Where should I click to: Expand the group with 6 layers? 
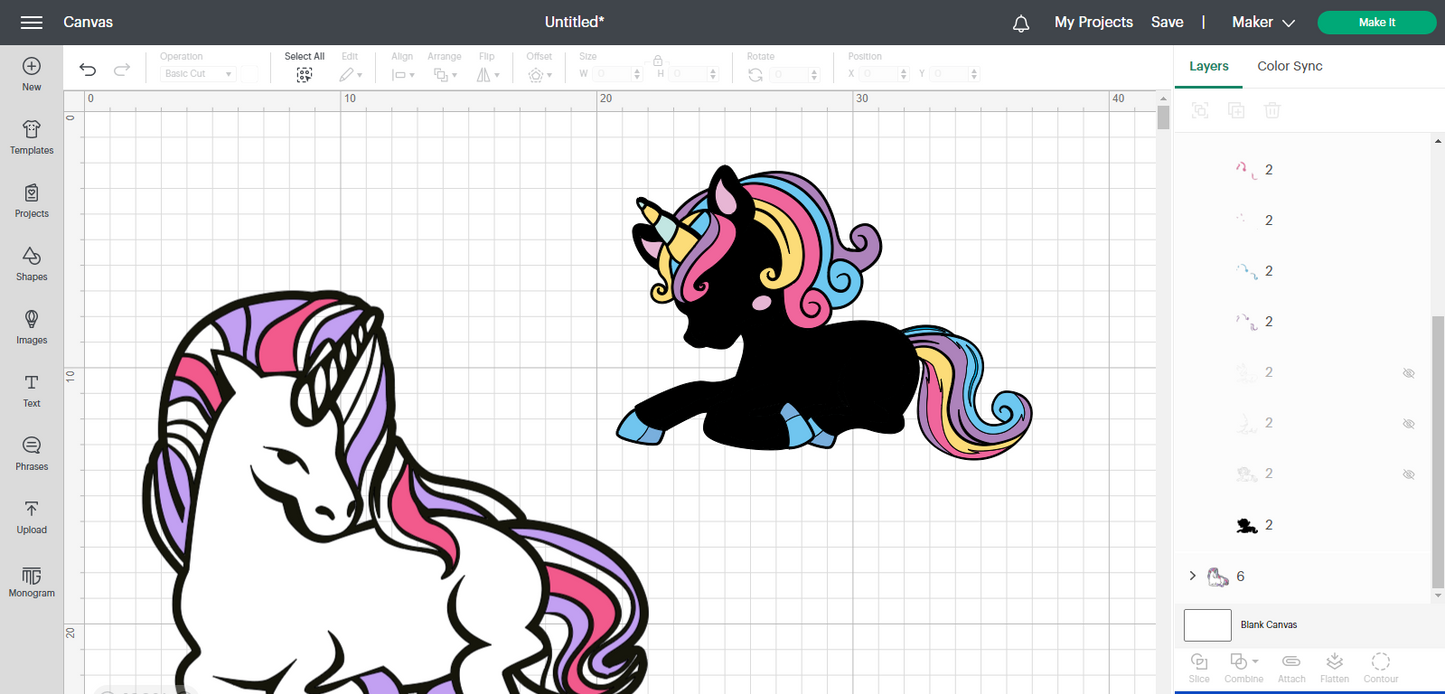click(1192, 576)
